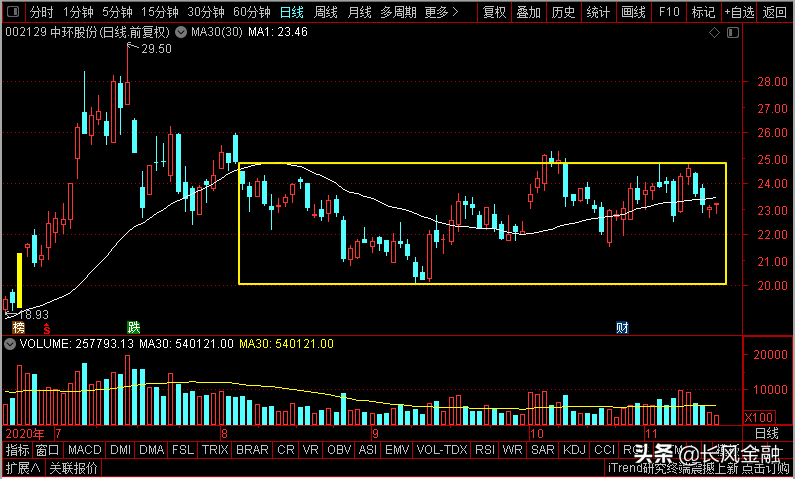Image resolution: width=795 pixels, height=479 pixels.
Task: Toggle 叠加 overlay mode
Action: (x=529, y=13)
